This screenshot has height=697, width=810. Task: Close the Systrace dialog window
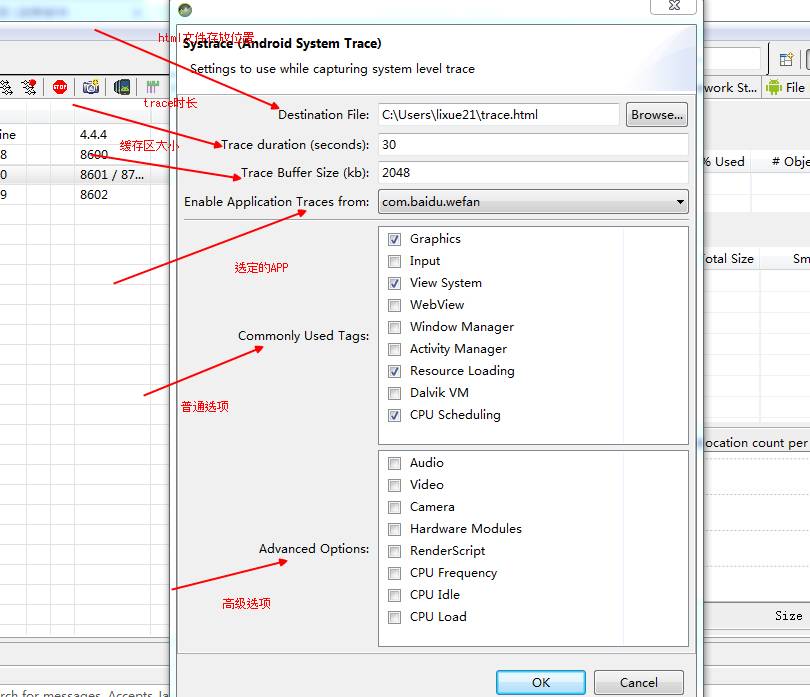(x=674, y=6)
